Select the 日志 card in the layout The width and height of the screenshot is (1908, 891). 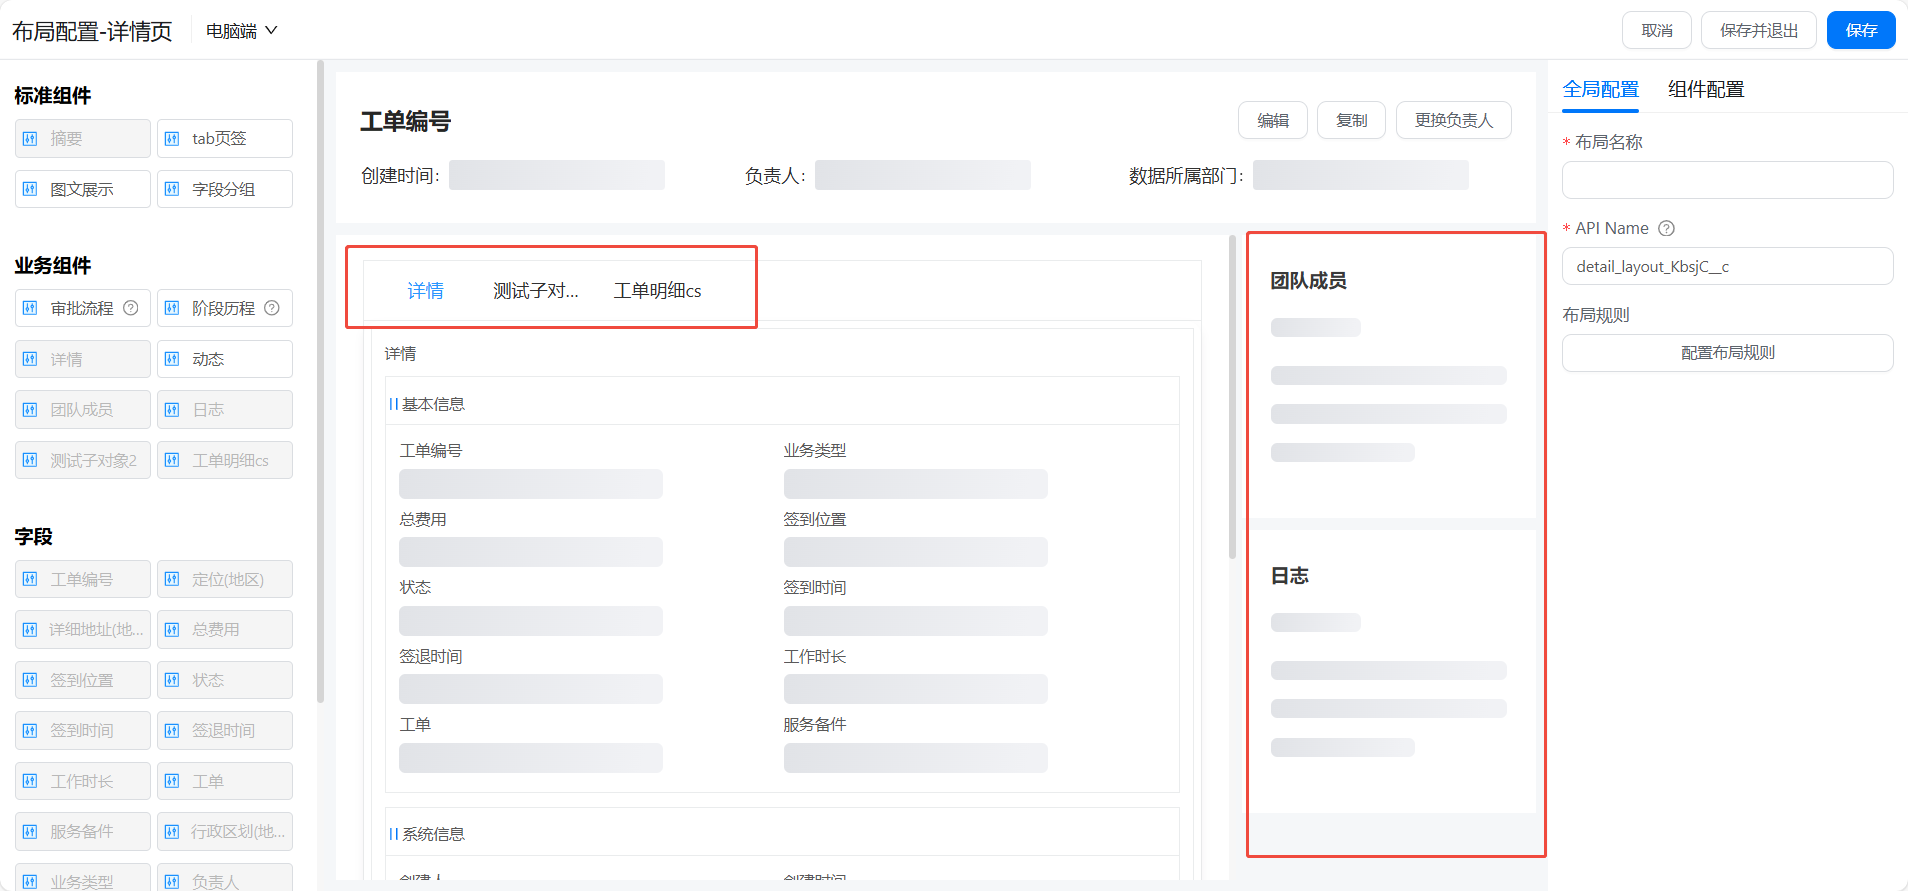[1391, 671]
